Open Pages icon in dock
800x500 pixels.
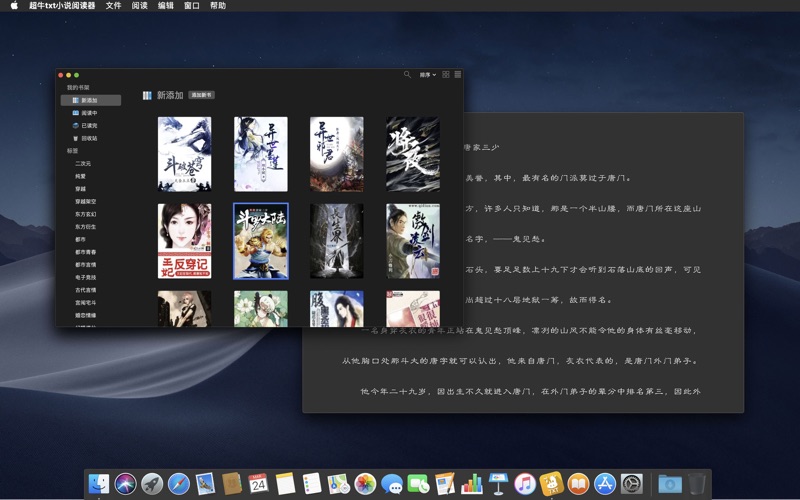[x=445, y=484]
